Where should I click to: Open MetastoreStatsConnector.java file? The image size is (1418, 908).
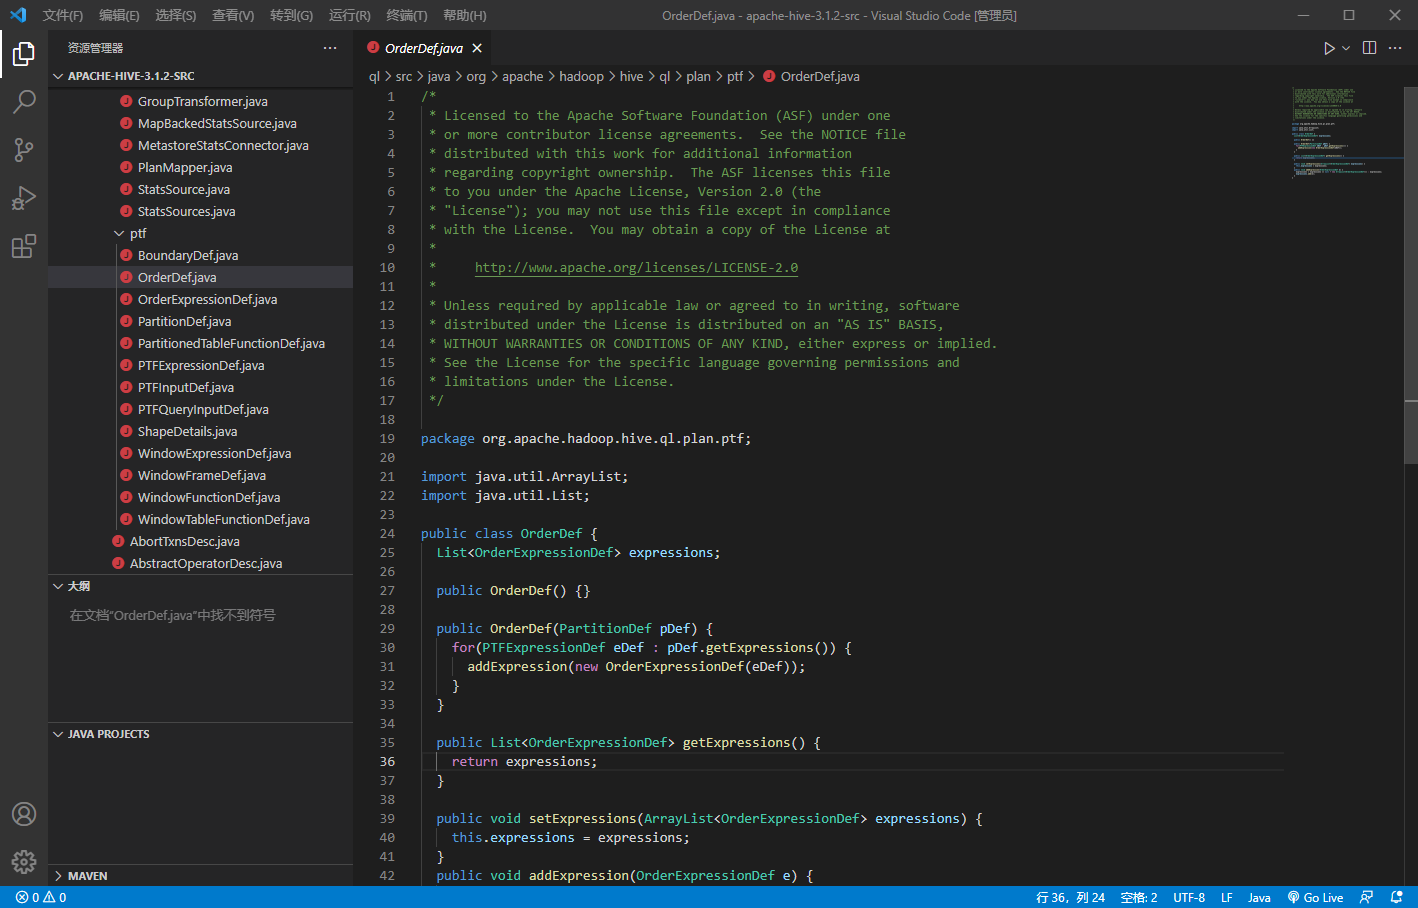(223, 145)
